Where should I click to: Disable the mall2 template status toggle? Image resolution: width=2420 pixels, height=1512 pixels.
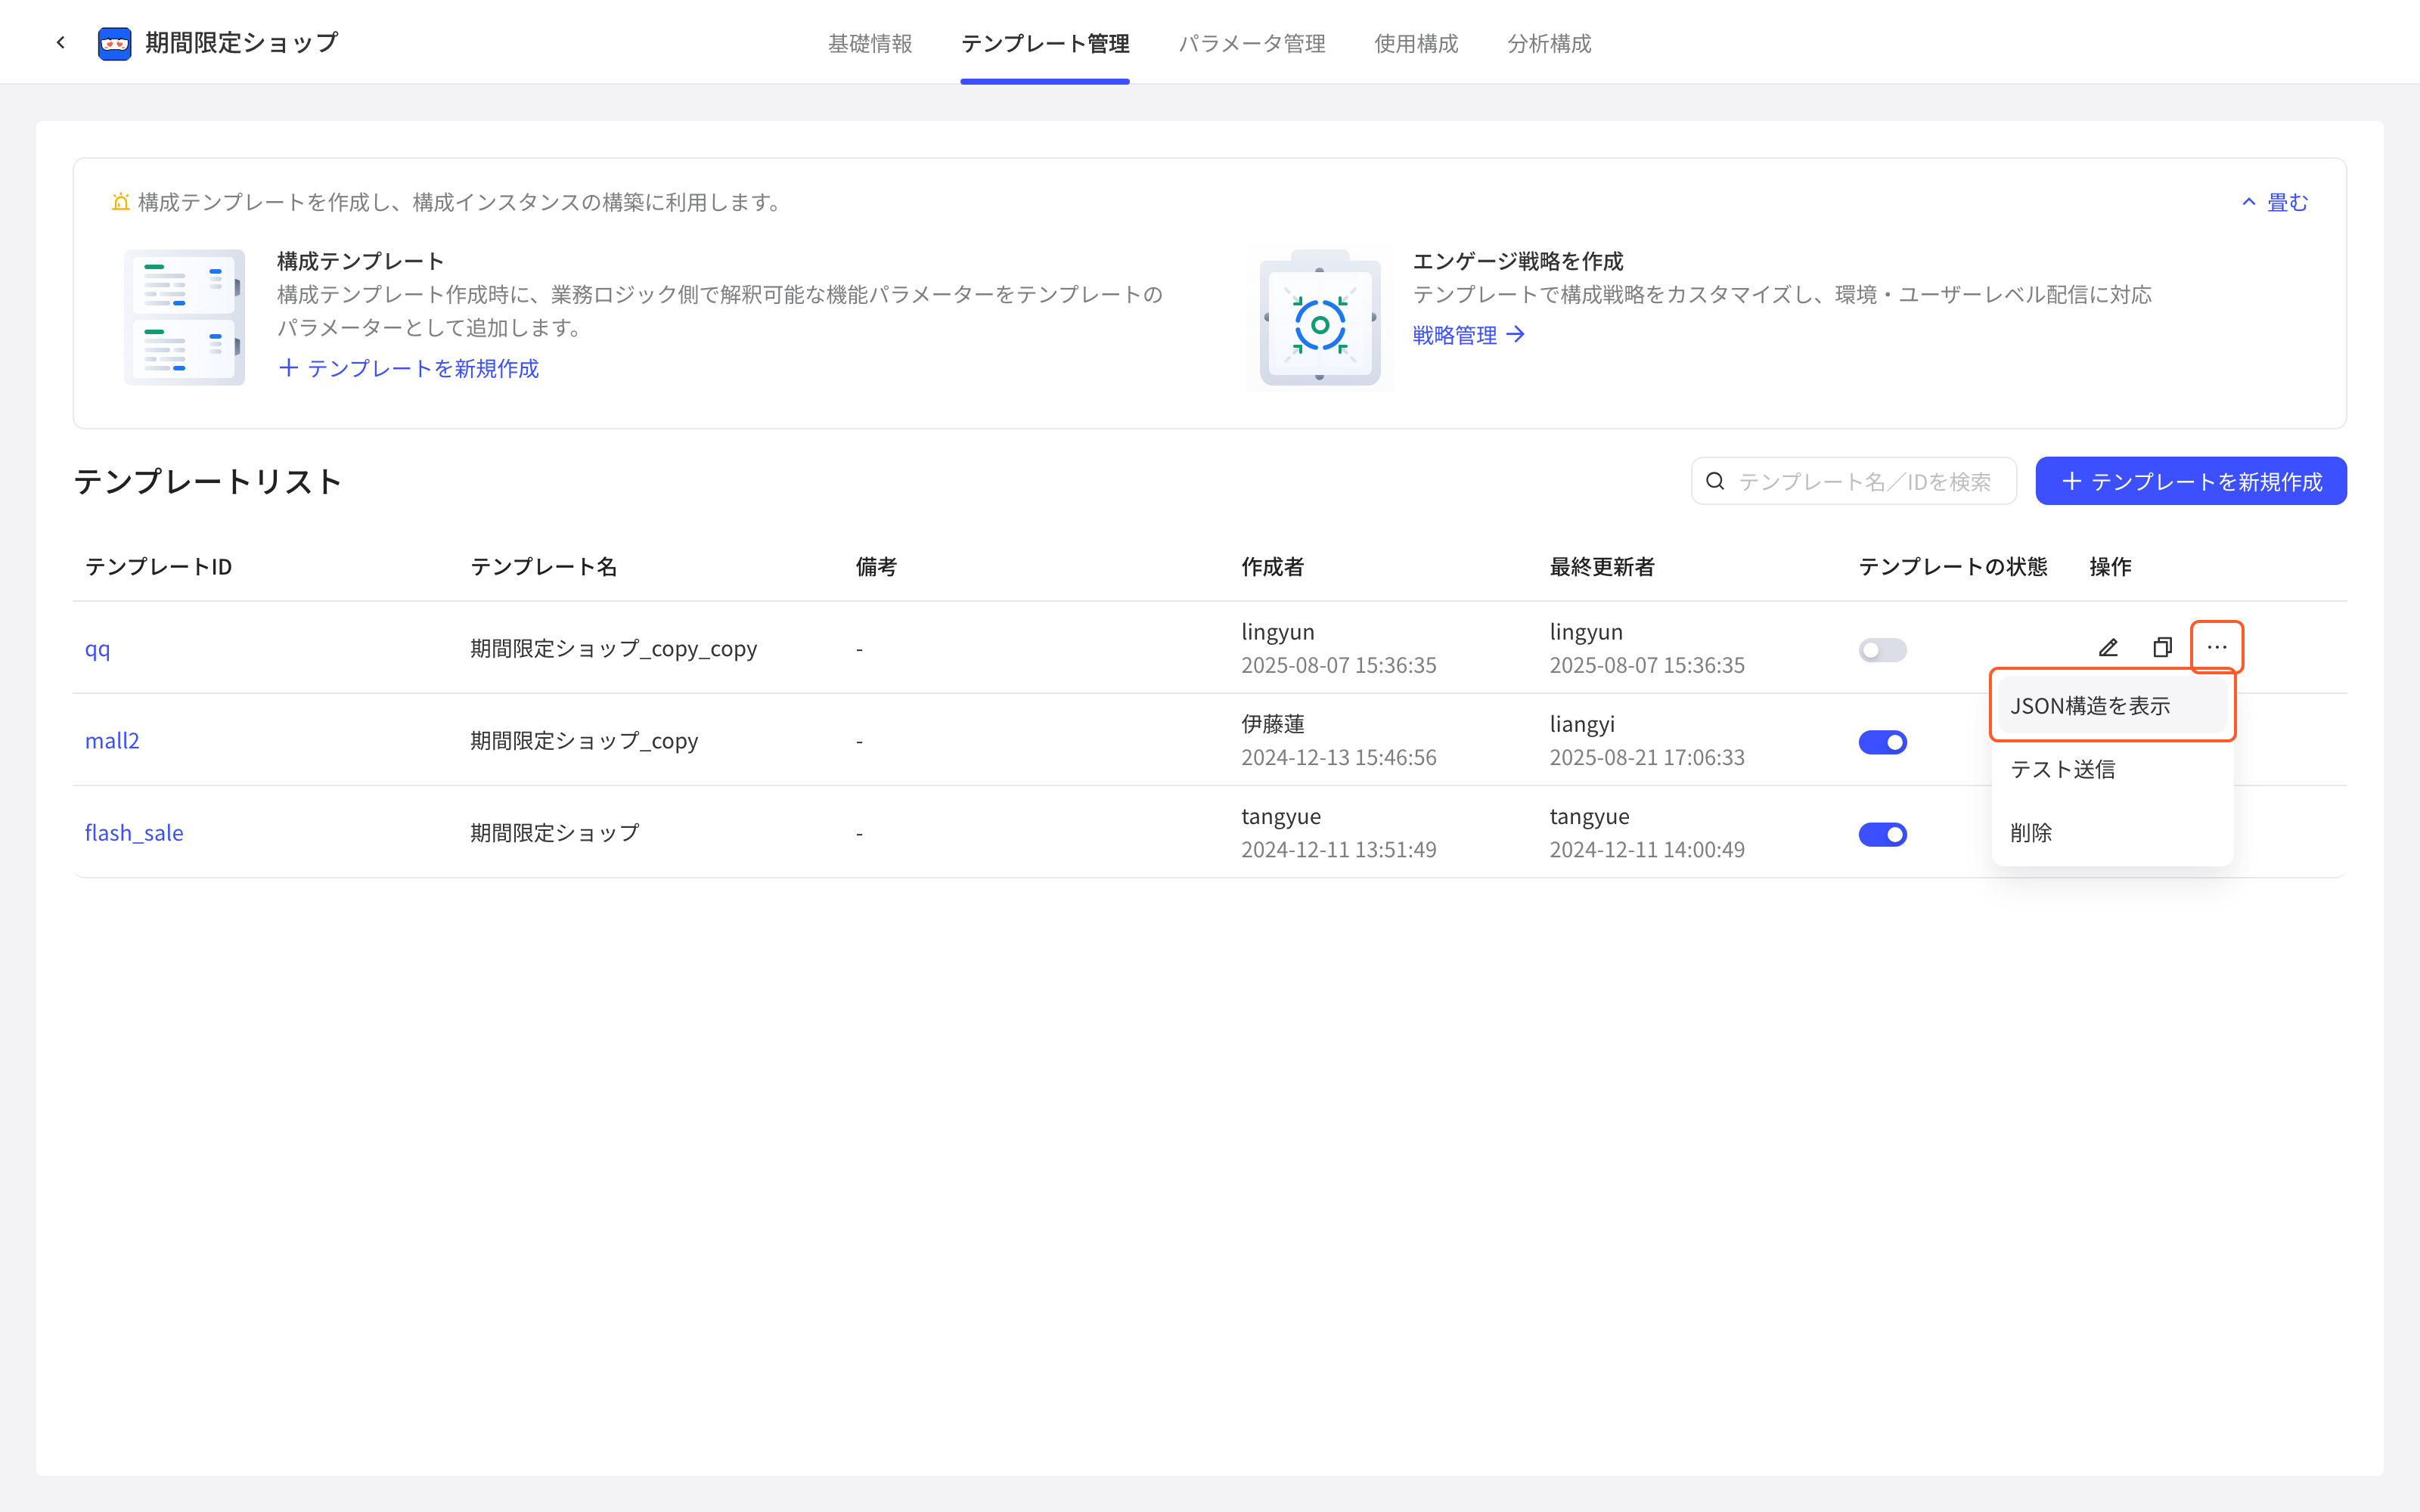click(x=1882, y=742)
